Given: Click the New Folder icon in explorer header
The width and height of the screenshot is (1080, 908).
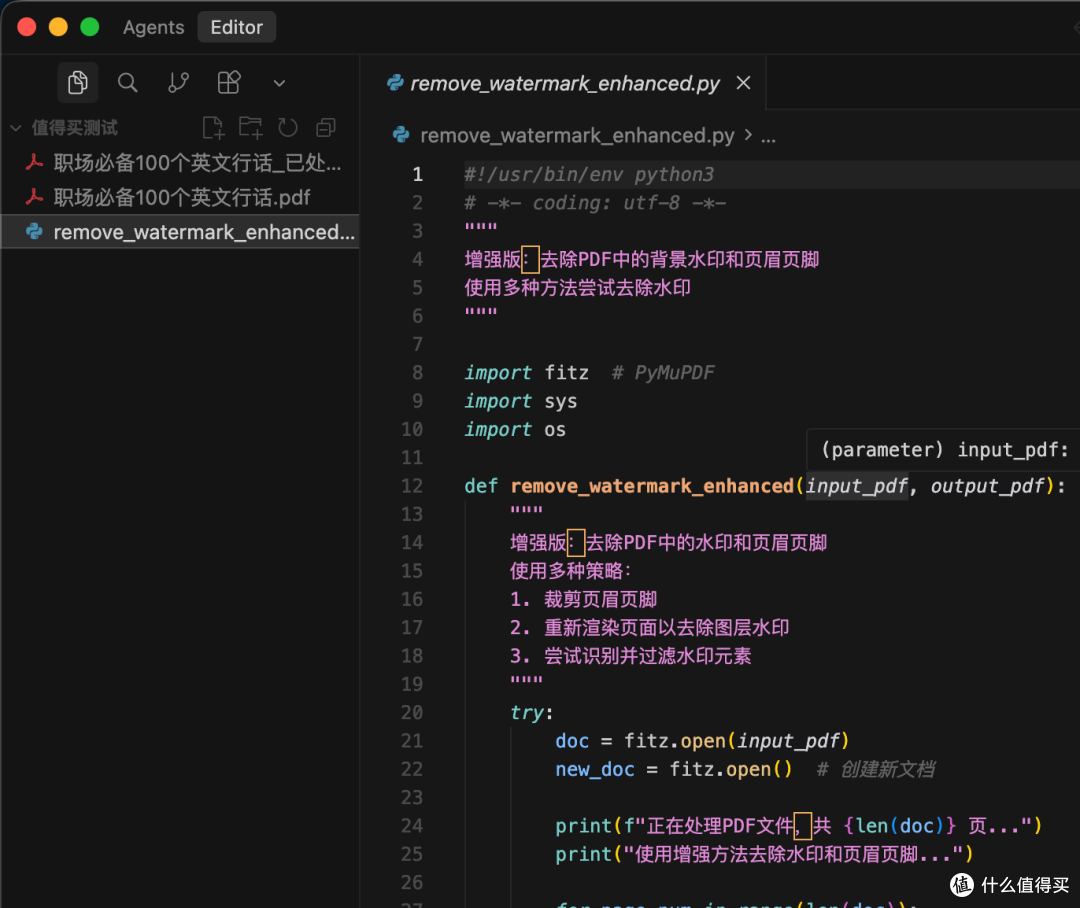Looking at the screenshot, I should (x=251, y=127).
